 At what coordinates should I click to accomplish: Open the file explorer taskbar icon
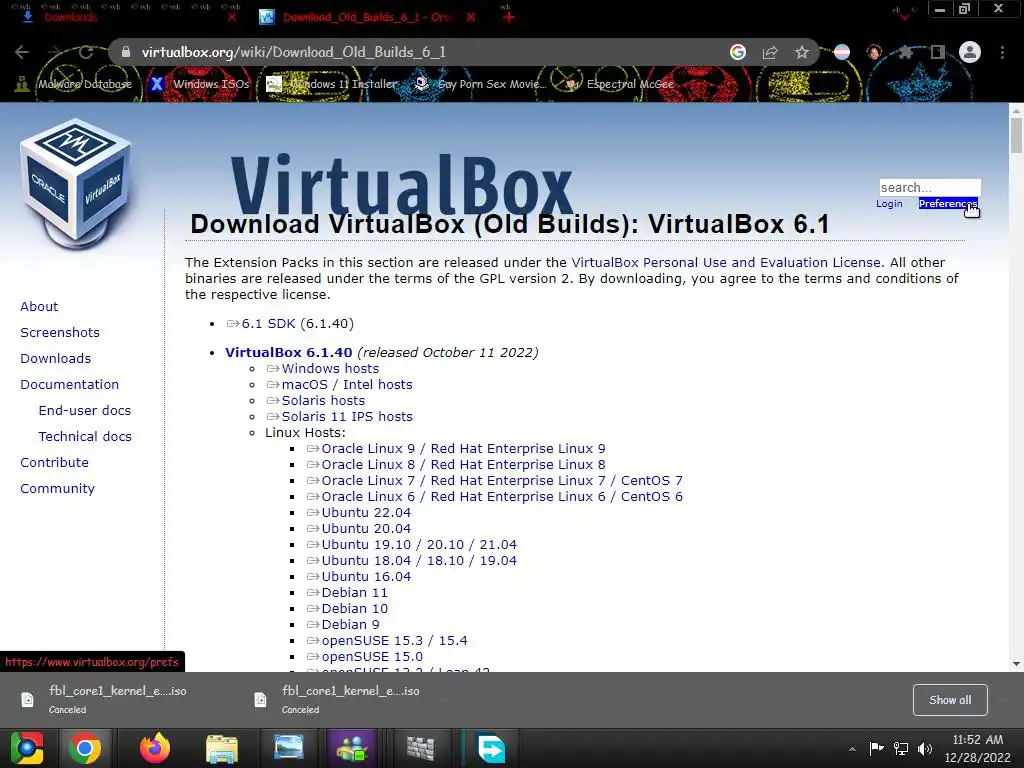[x=222, y=749]
